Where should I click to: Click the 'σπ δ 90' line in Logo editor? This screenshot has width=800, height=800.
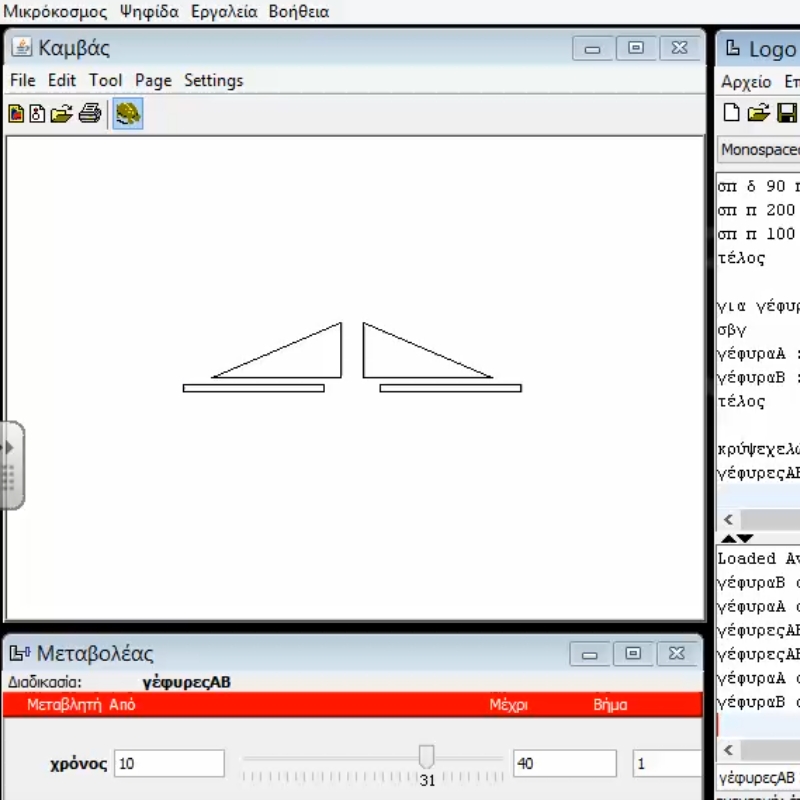click(x=757, y=186)
